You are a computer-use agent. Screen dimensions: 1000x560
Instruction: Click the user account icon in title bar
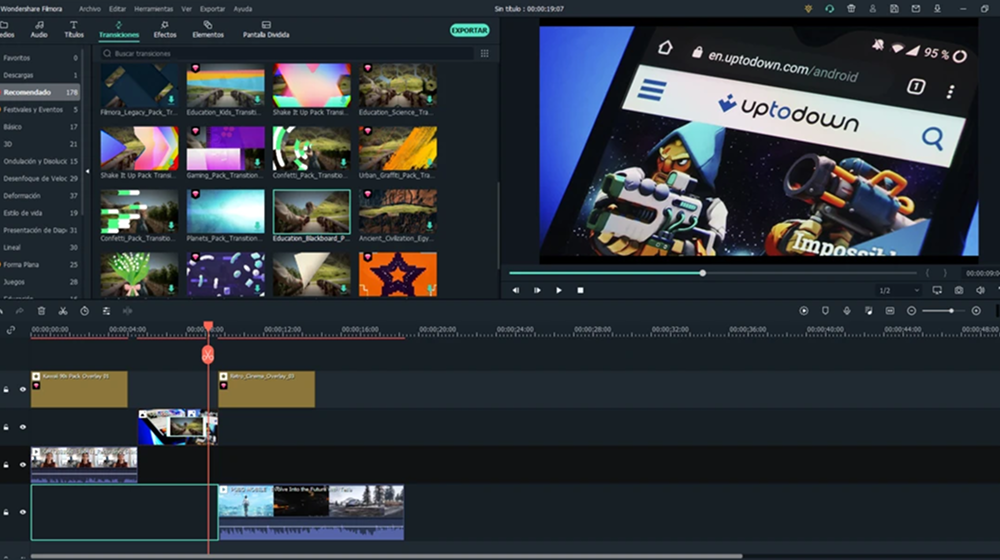[x=872, y=9]
